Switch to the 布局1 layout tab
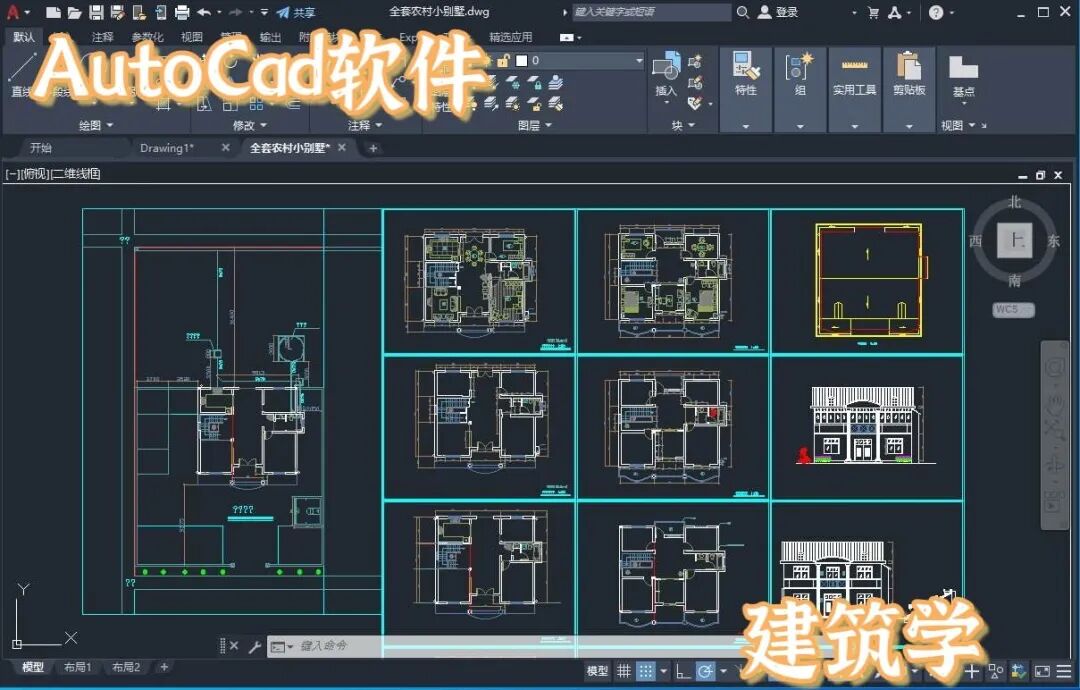The height and width of the screenshot is (690, 1080). tap(77, 667)
